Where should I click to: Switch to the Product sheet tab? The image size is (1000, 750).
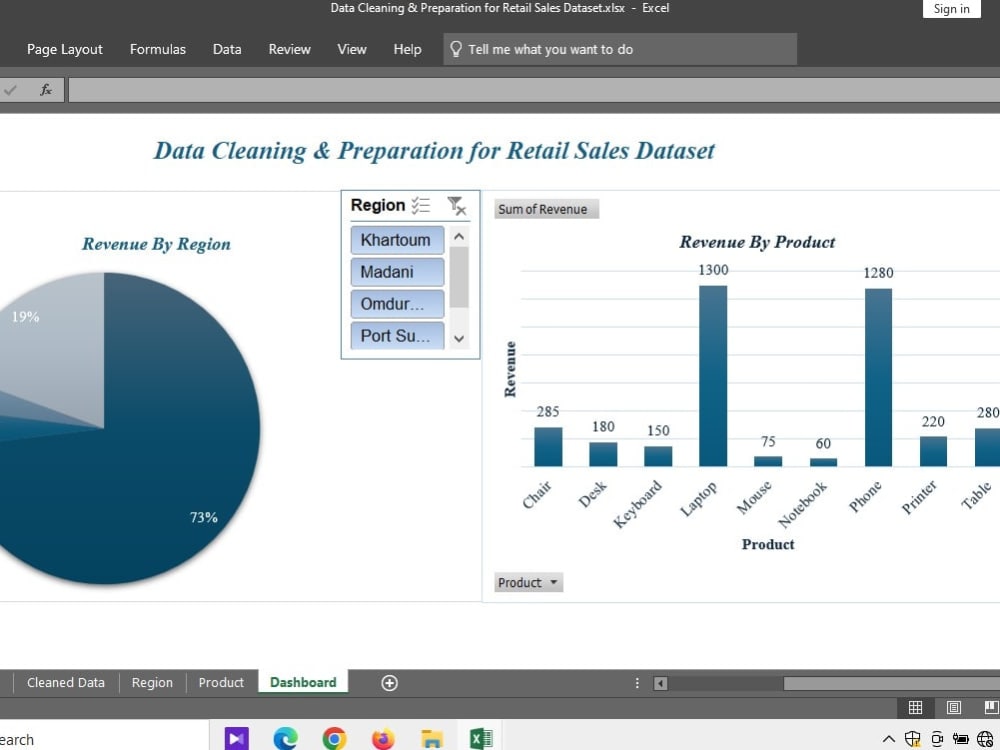tap(221, 682)
